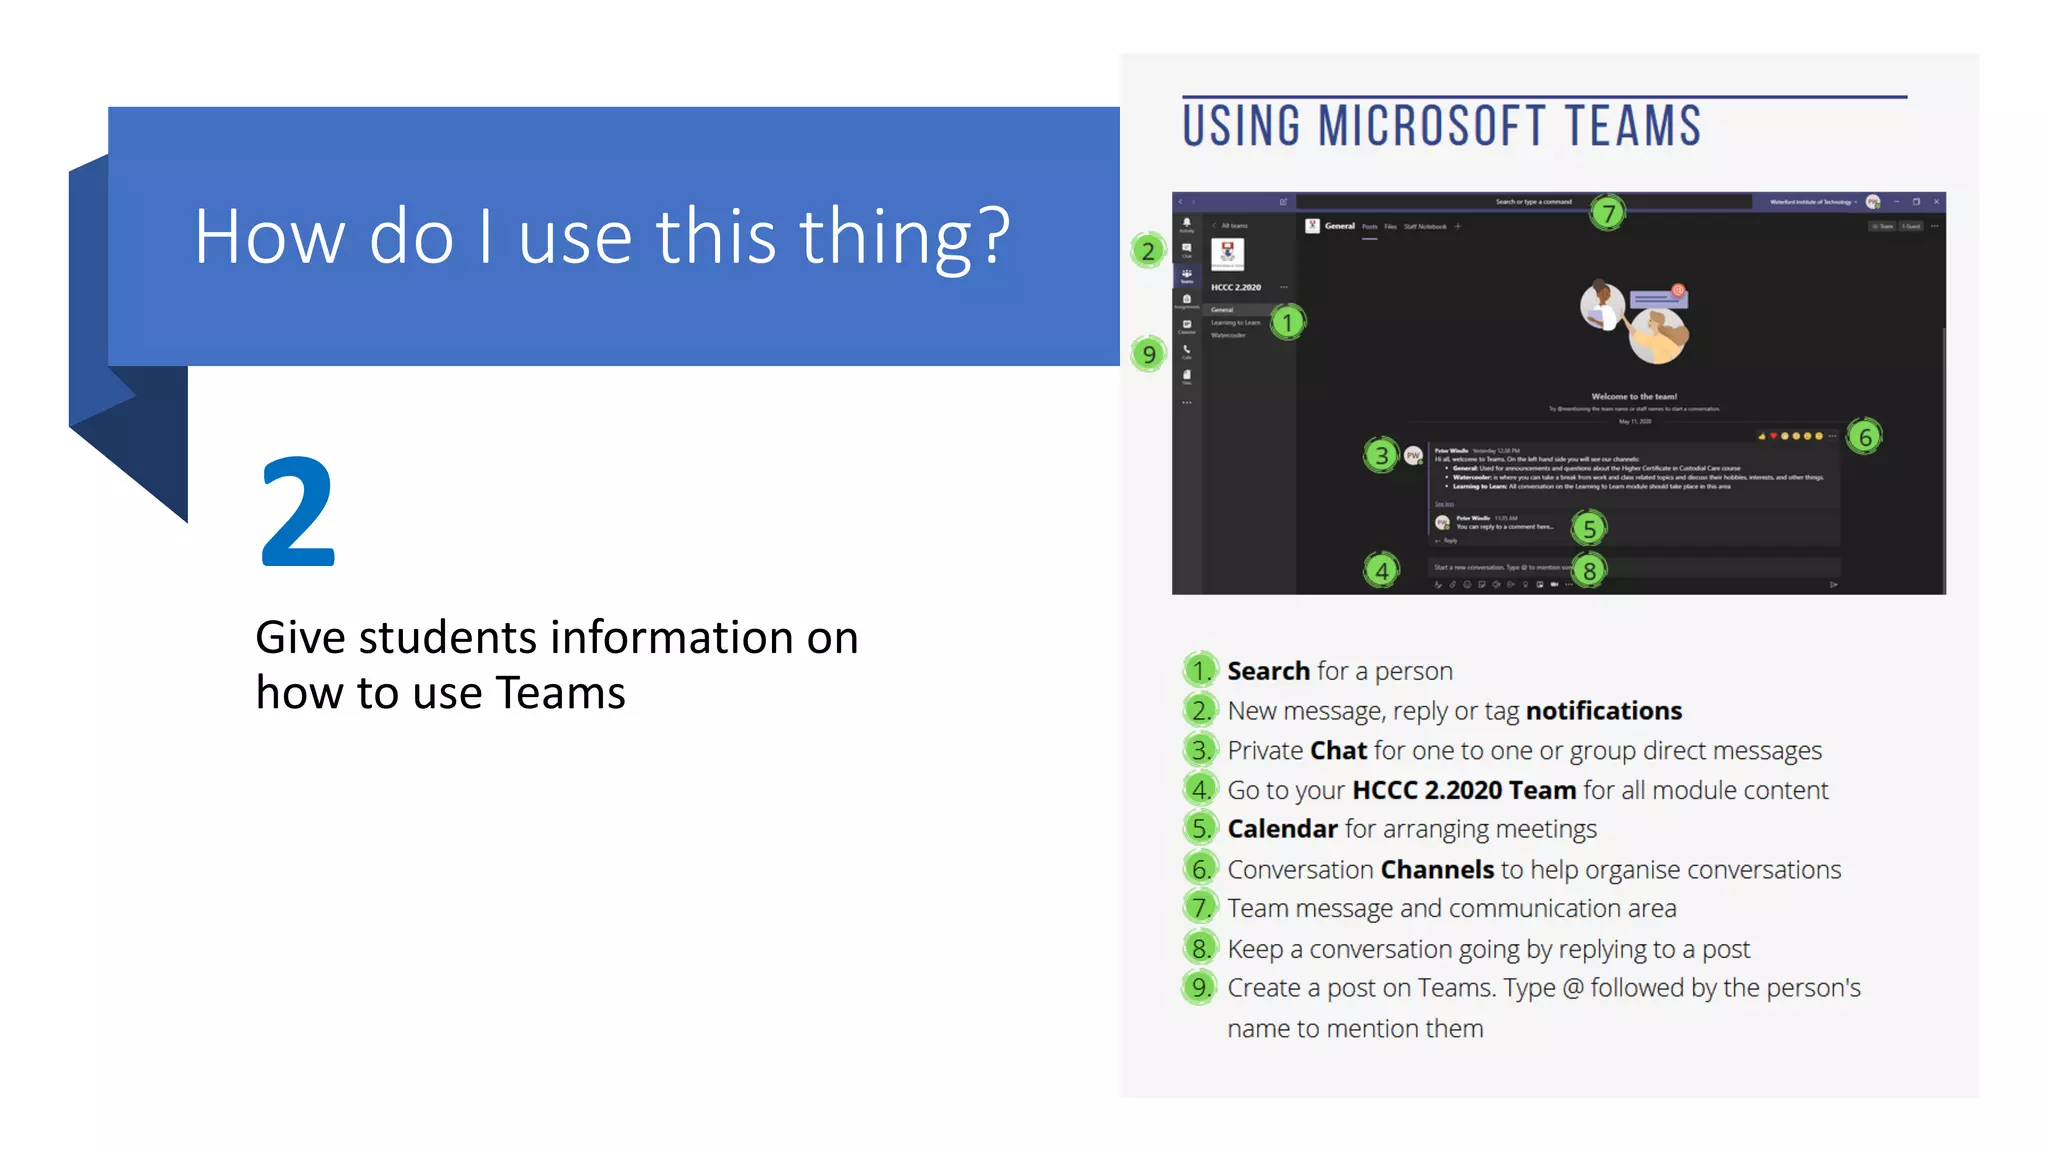Click the General channel logo in header
Image resolution: width=2048 pixels, height=1152 pixels.
click(1312, 227)
